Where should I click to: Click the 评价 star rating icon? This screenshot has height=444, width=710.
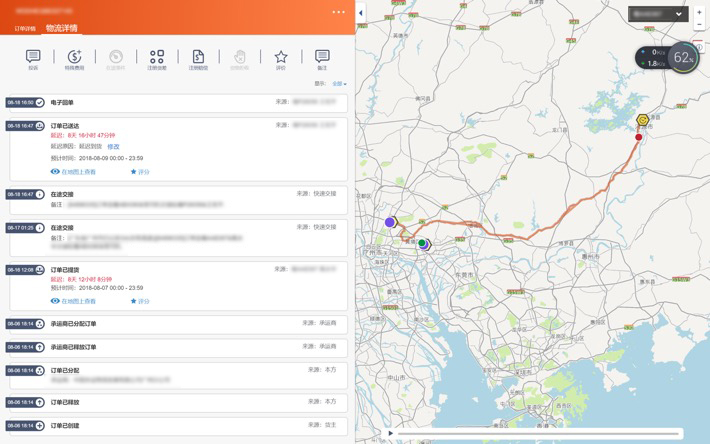[x=281, y=58]
